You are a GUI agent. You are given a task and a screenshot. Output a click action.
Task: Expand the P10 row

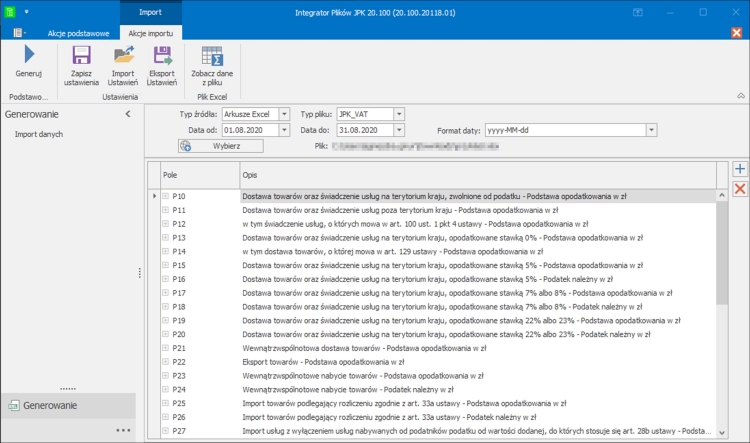click(166, 197)
